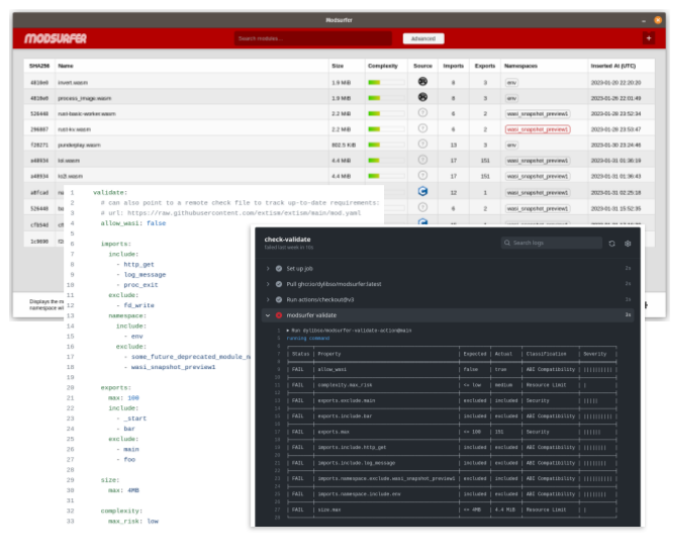Click the unknown source icon dated 2023-01-31 15:52:35
The image size is (679, 540).
coord(423,207)
